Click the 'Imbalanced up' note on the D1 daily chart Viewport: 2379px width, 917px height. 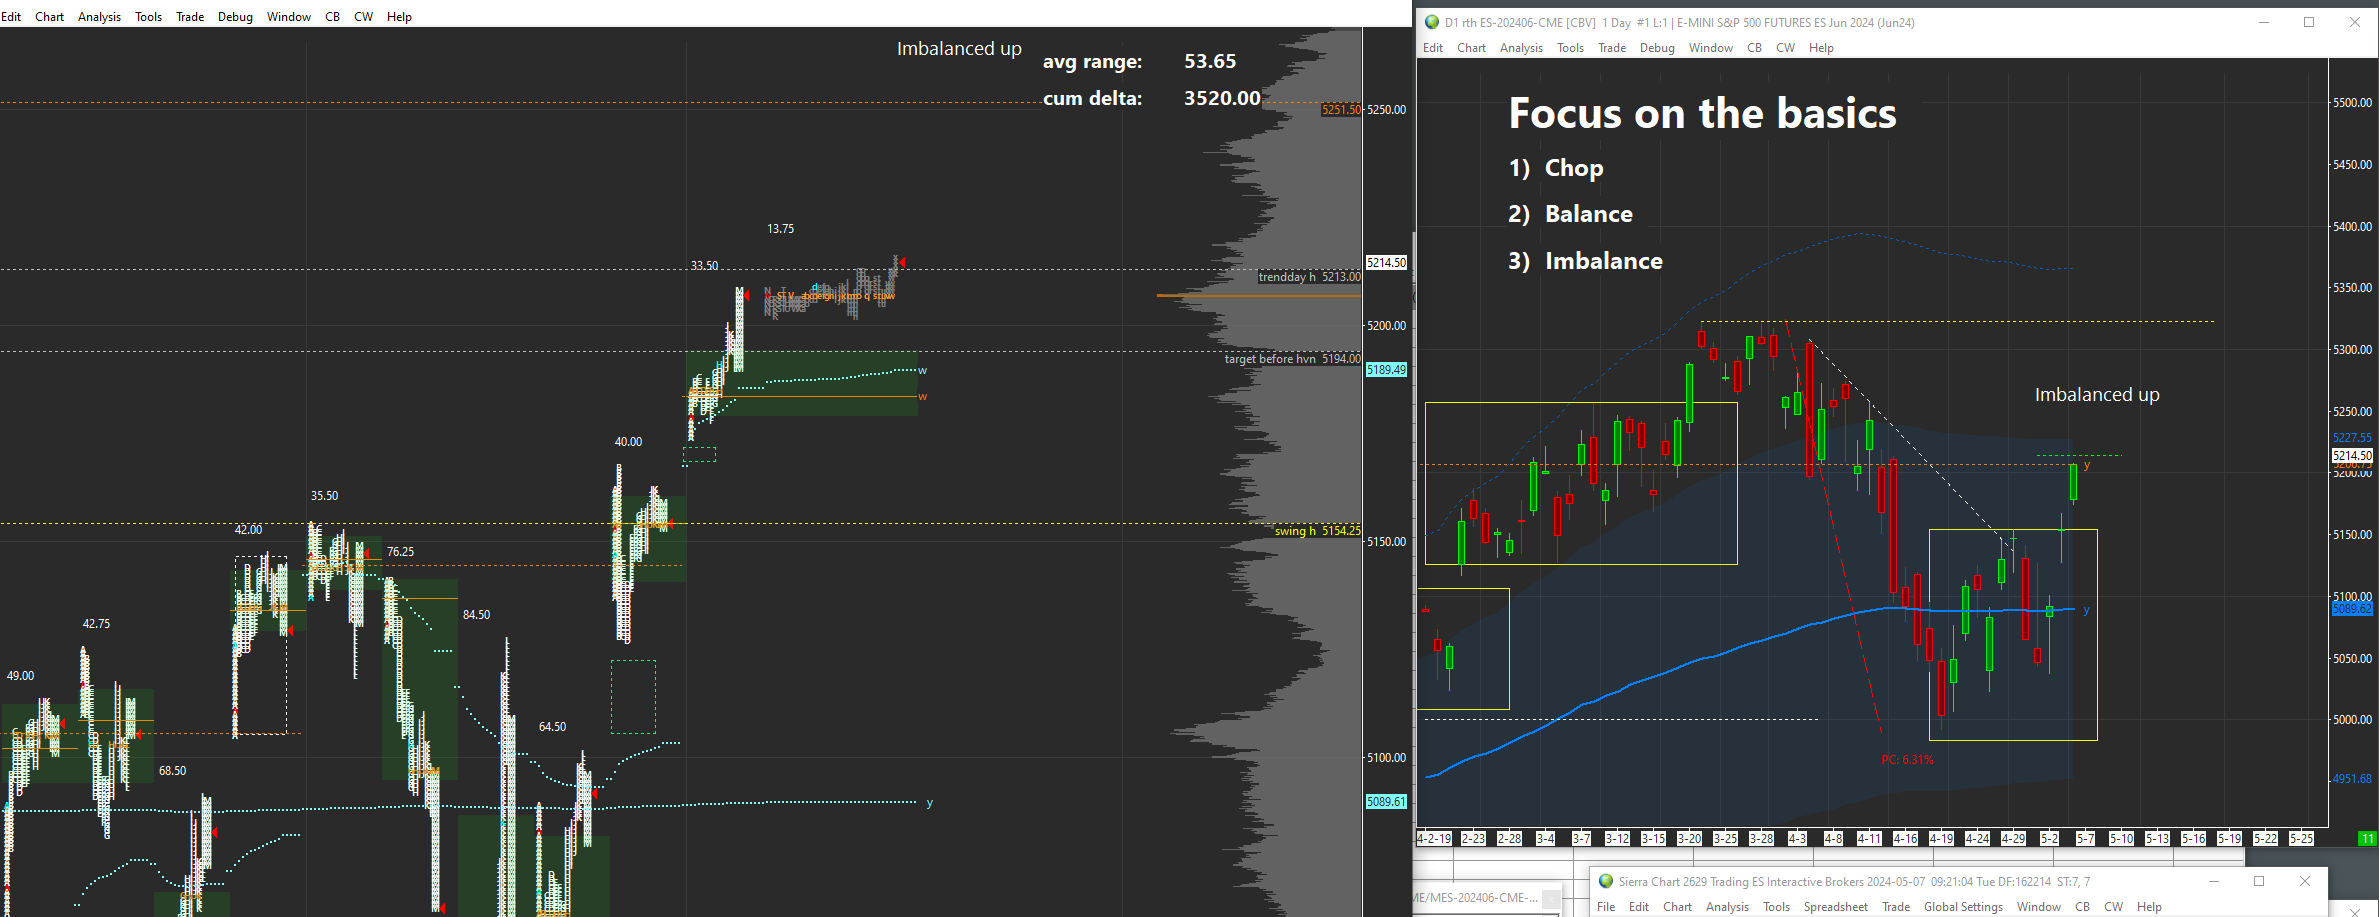2097,395
